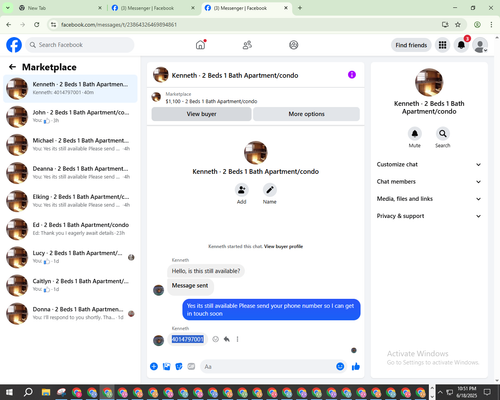
Task: Click the back arrow next to Marketplace
Action: [x=13, y=67]
